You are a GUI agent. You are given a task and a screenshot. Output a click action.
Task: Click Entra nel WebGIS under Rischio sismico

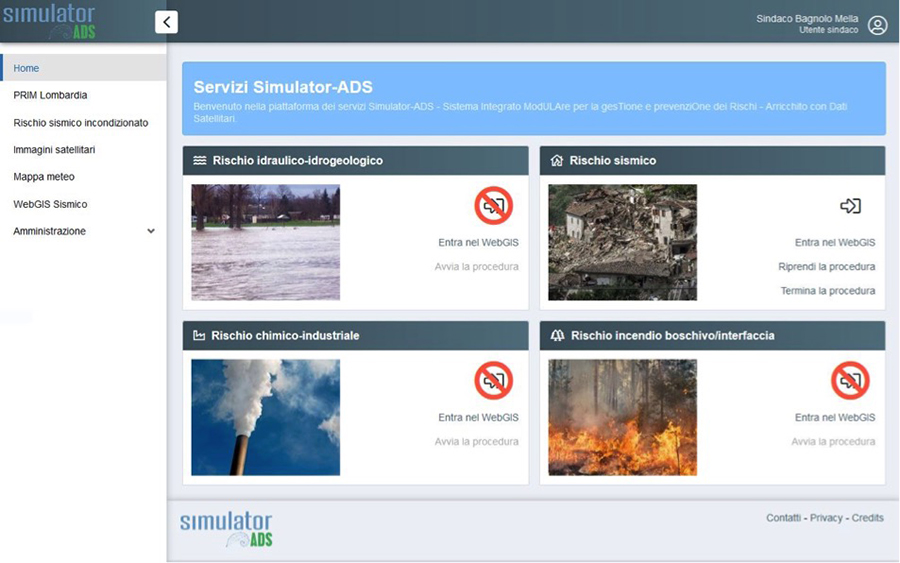point(835,243)
